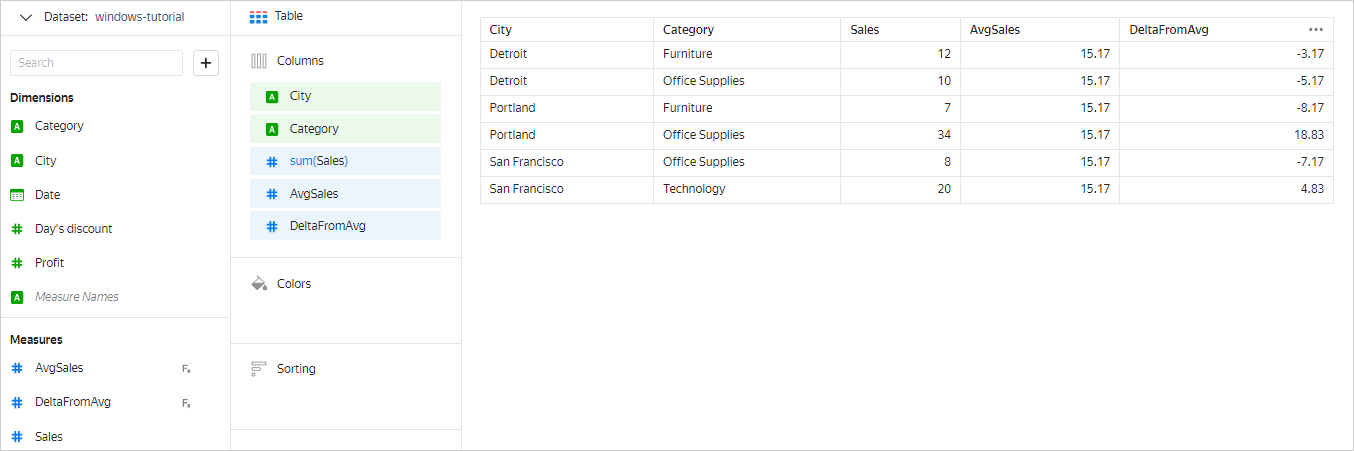Click the Measure Names dimension
This screenshot has height=451, width=1354.
(x=76, y=297)
